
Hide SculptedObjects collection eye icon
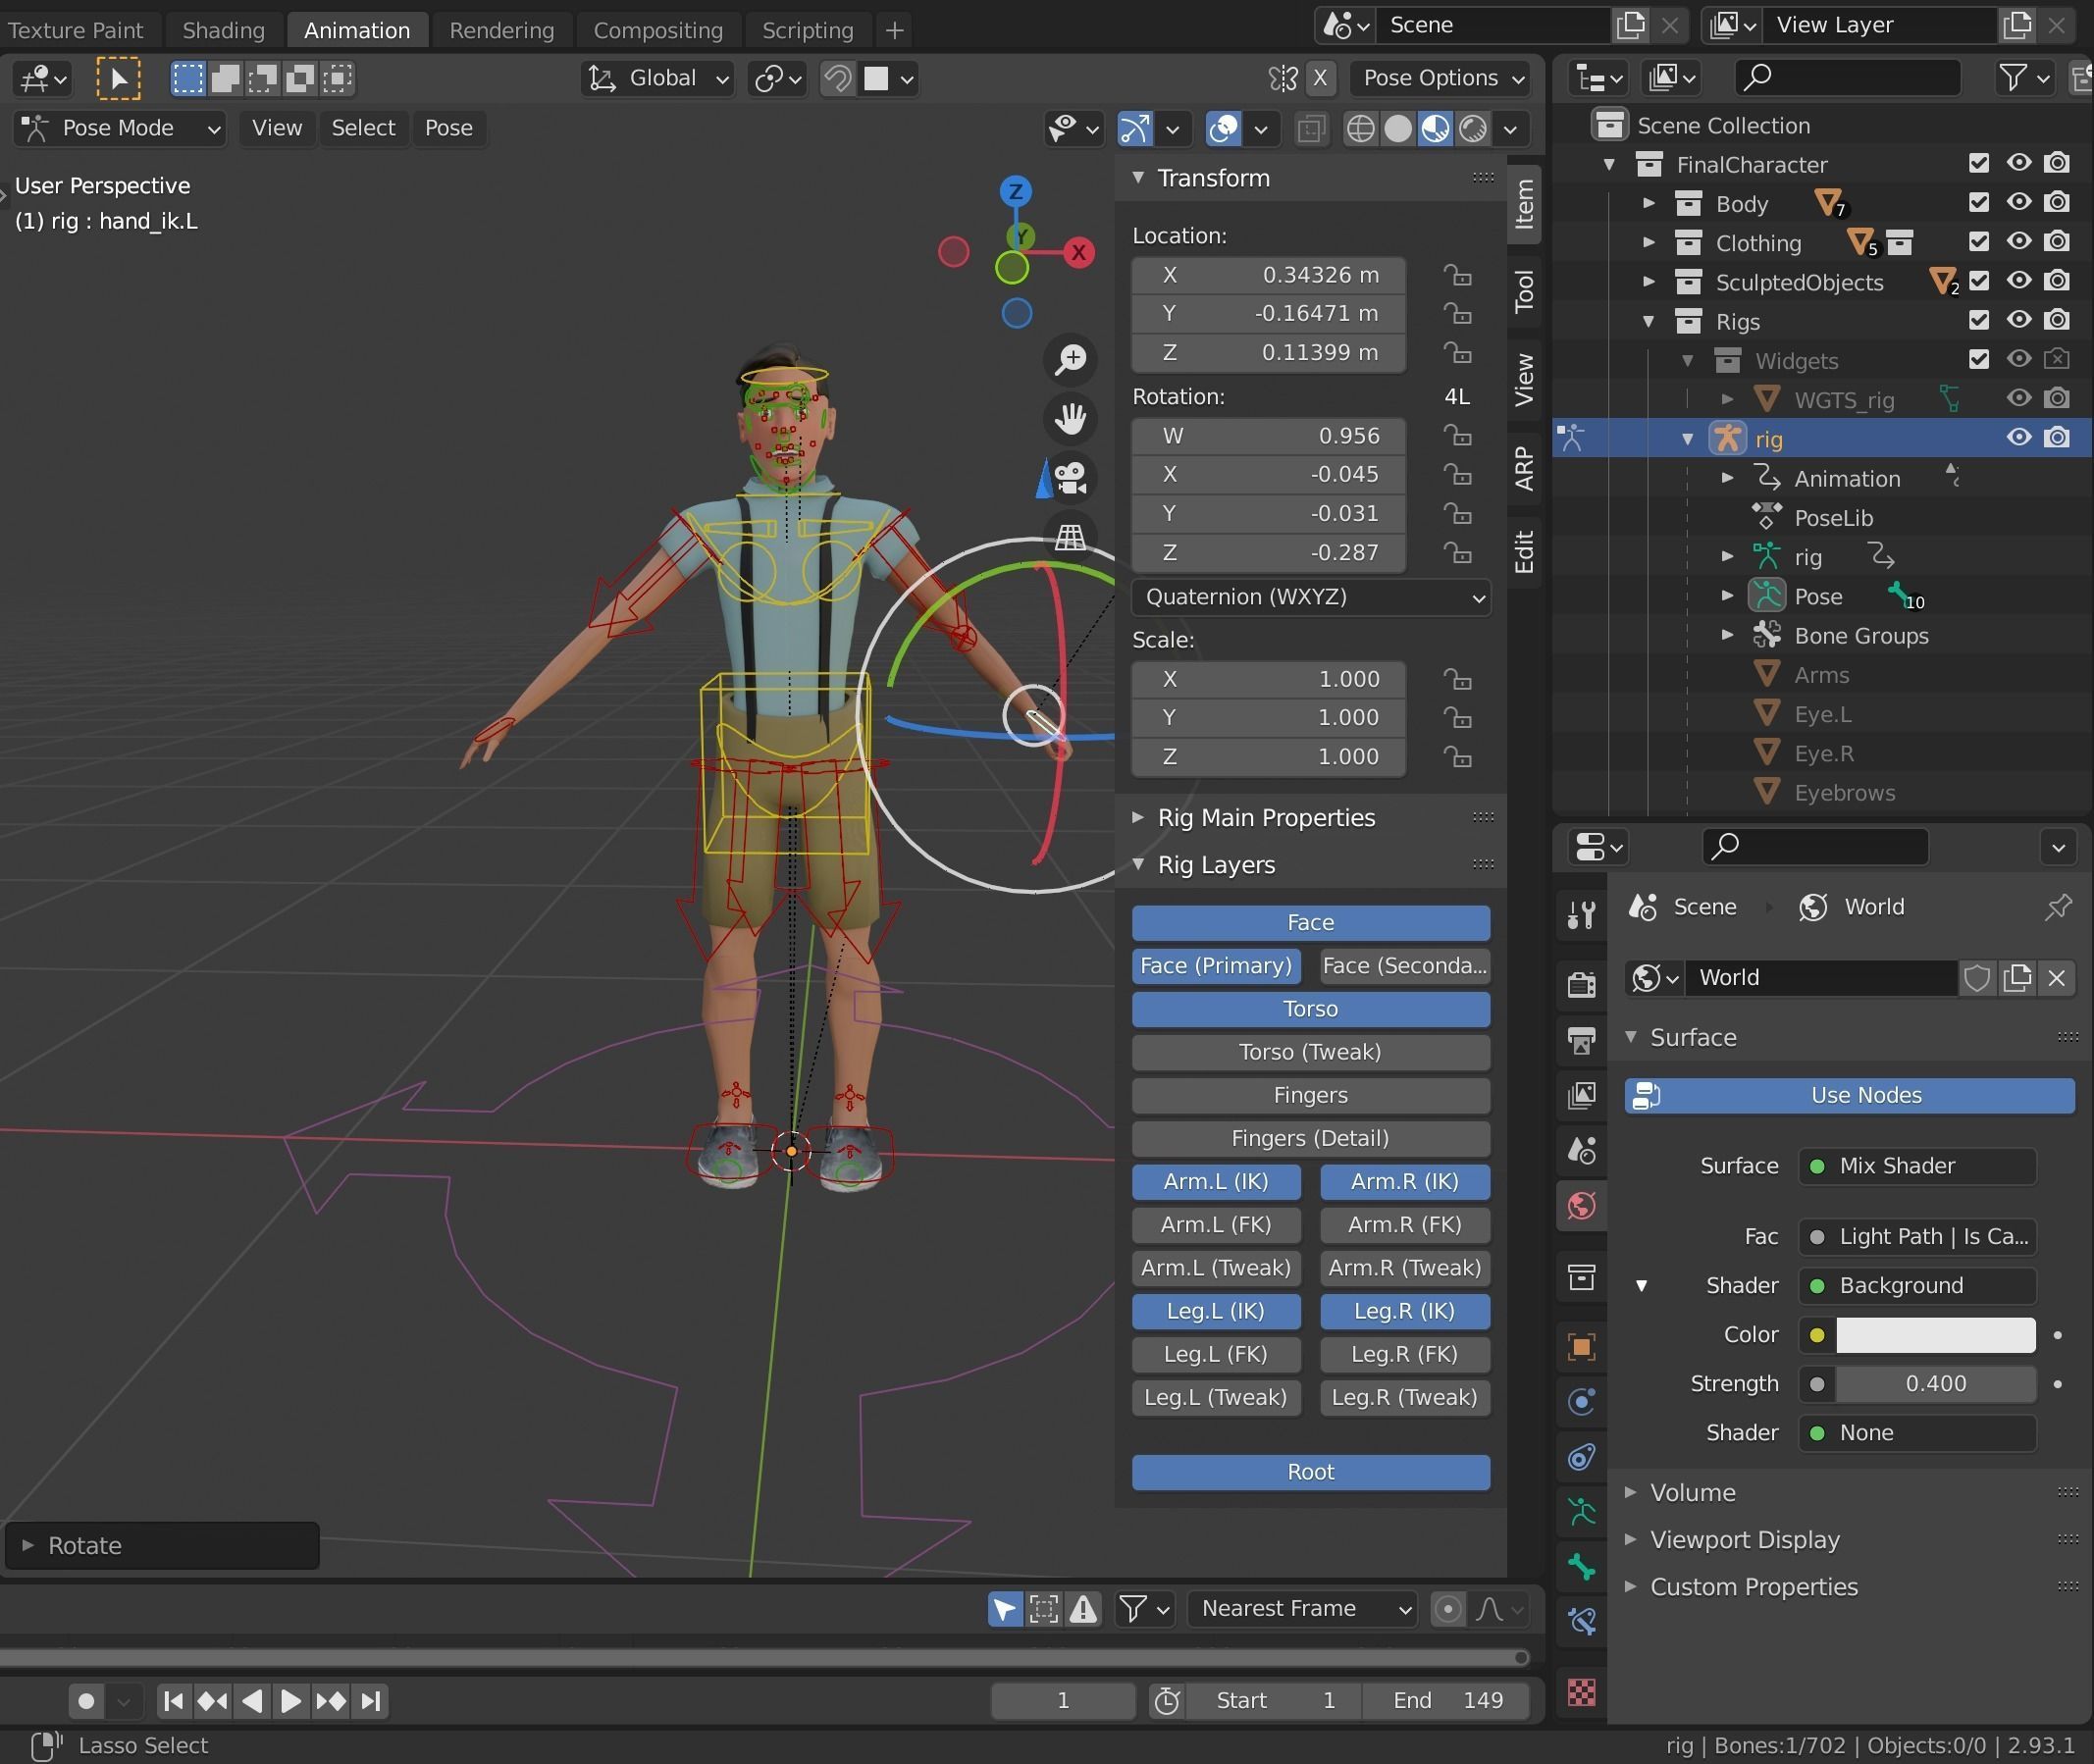pyautogui.click(x=2019, y=280)
